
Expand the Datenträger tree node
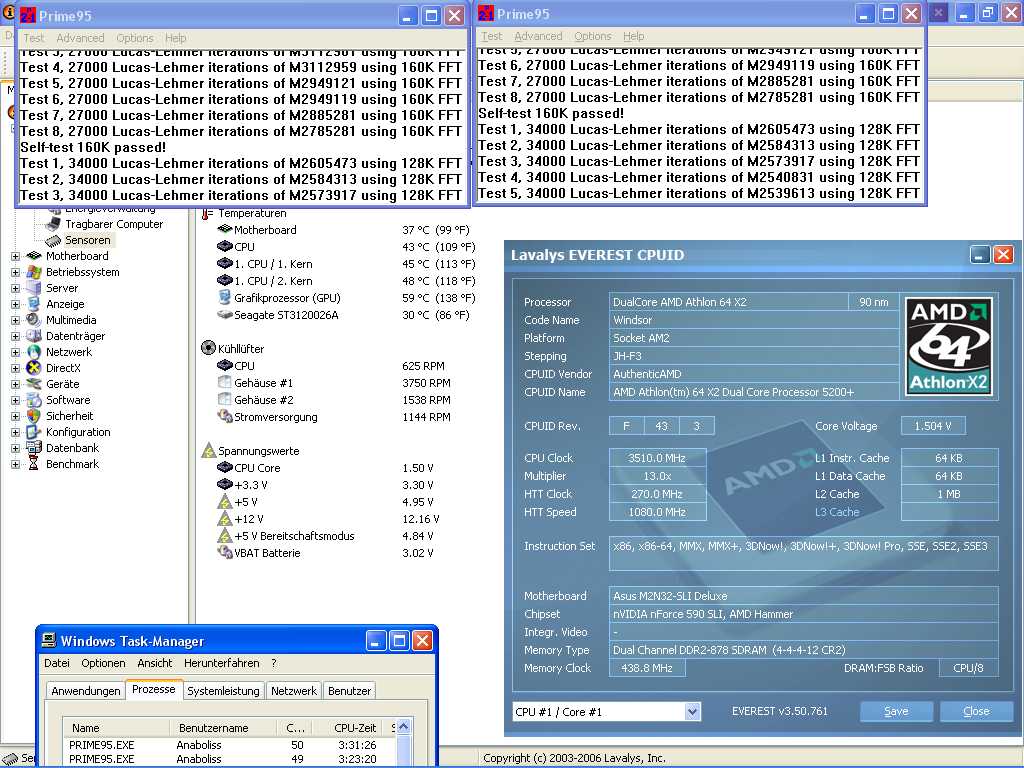point(16,336)
